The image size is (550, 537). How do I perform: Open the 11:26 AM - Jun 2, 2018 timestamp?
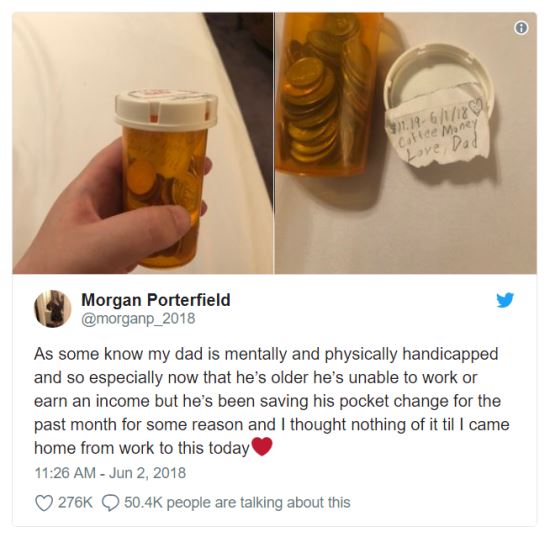110,473
